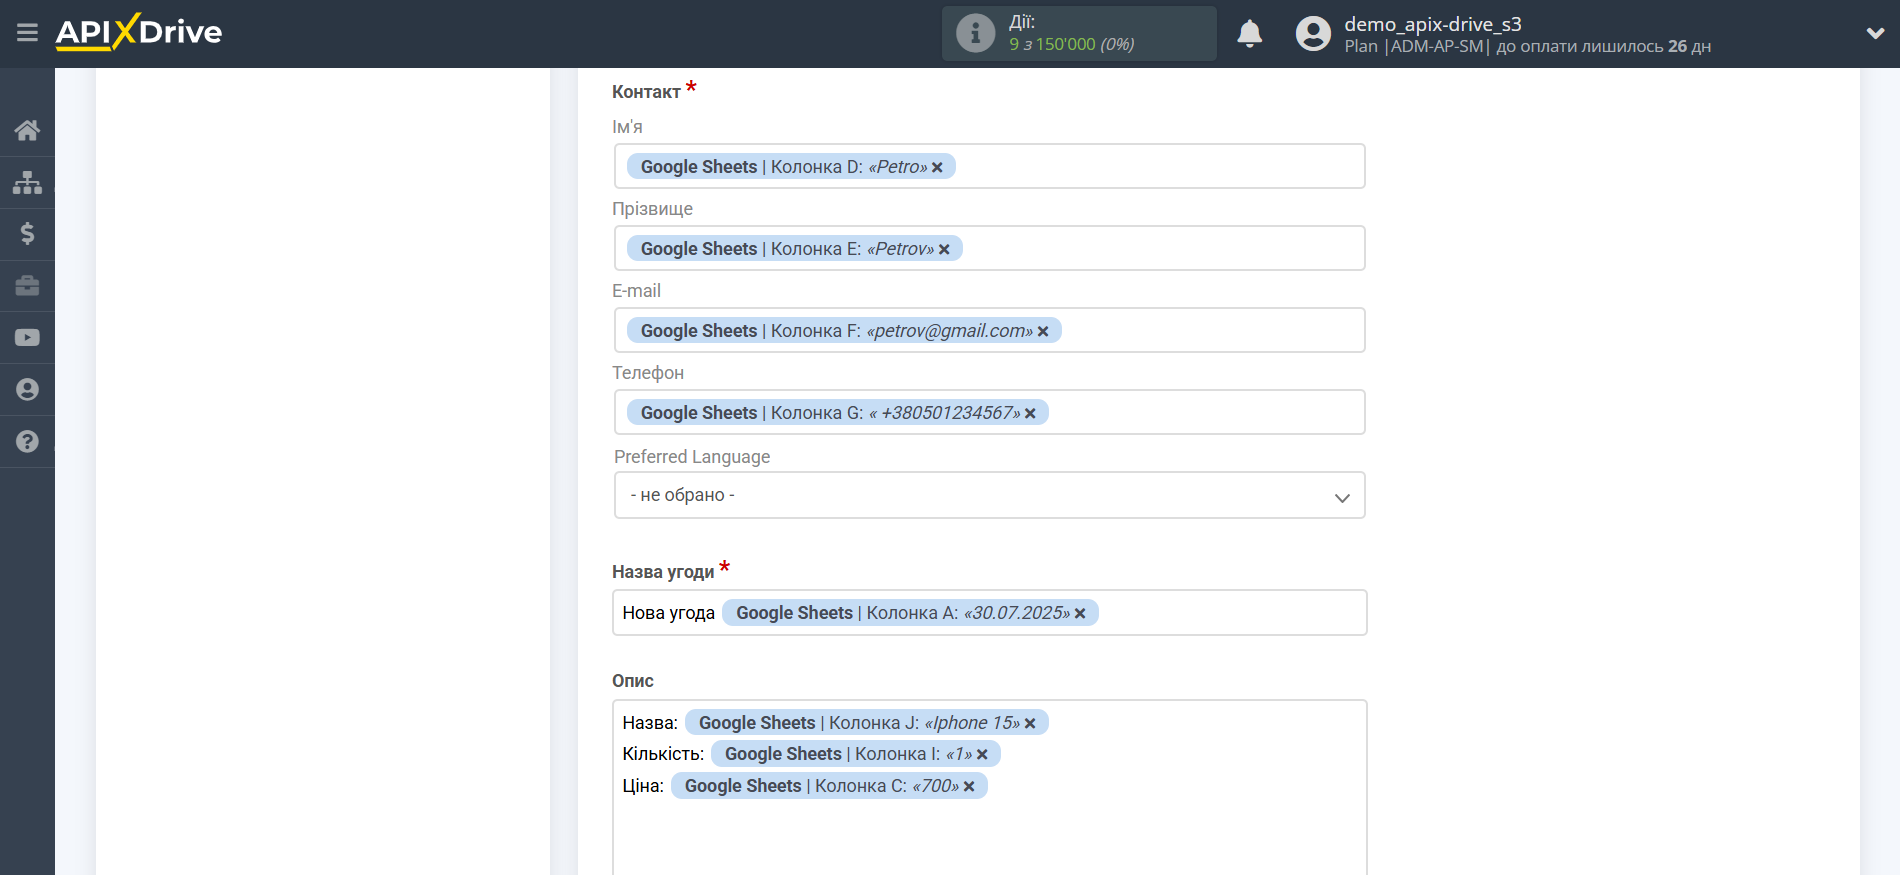
Task: Go to the Home sidebar icon
Action: (x=27, y=130)
